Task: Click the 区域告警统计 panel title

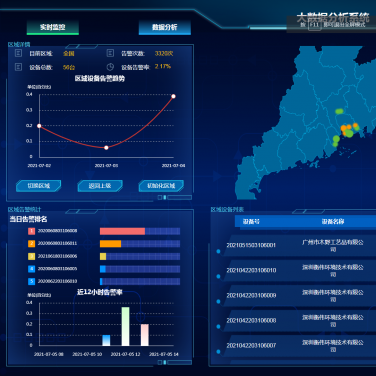Action: pos(24,209)
